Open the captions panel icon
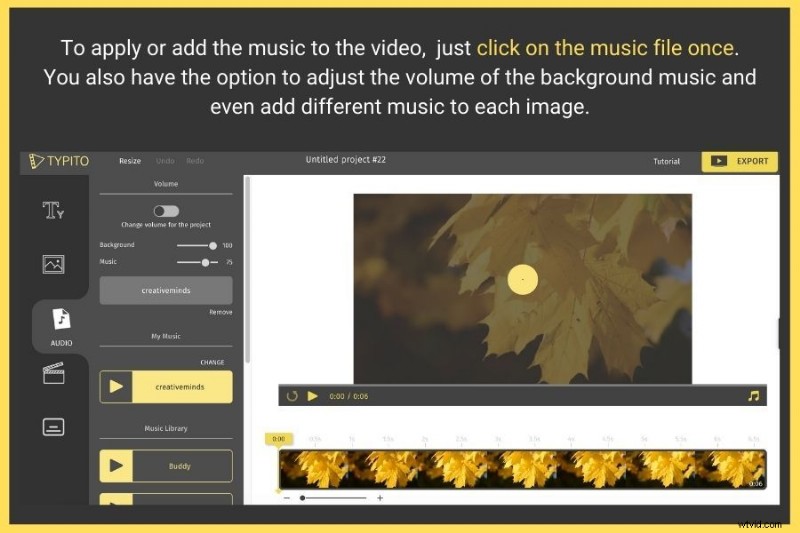This screenshot has width=800, height=533. (x=53, y=427)
